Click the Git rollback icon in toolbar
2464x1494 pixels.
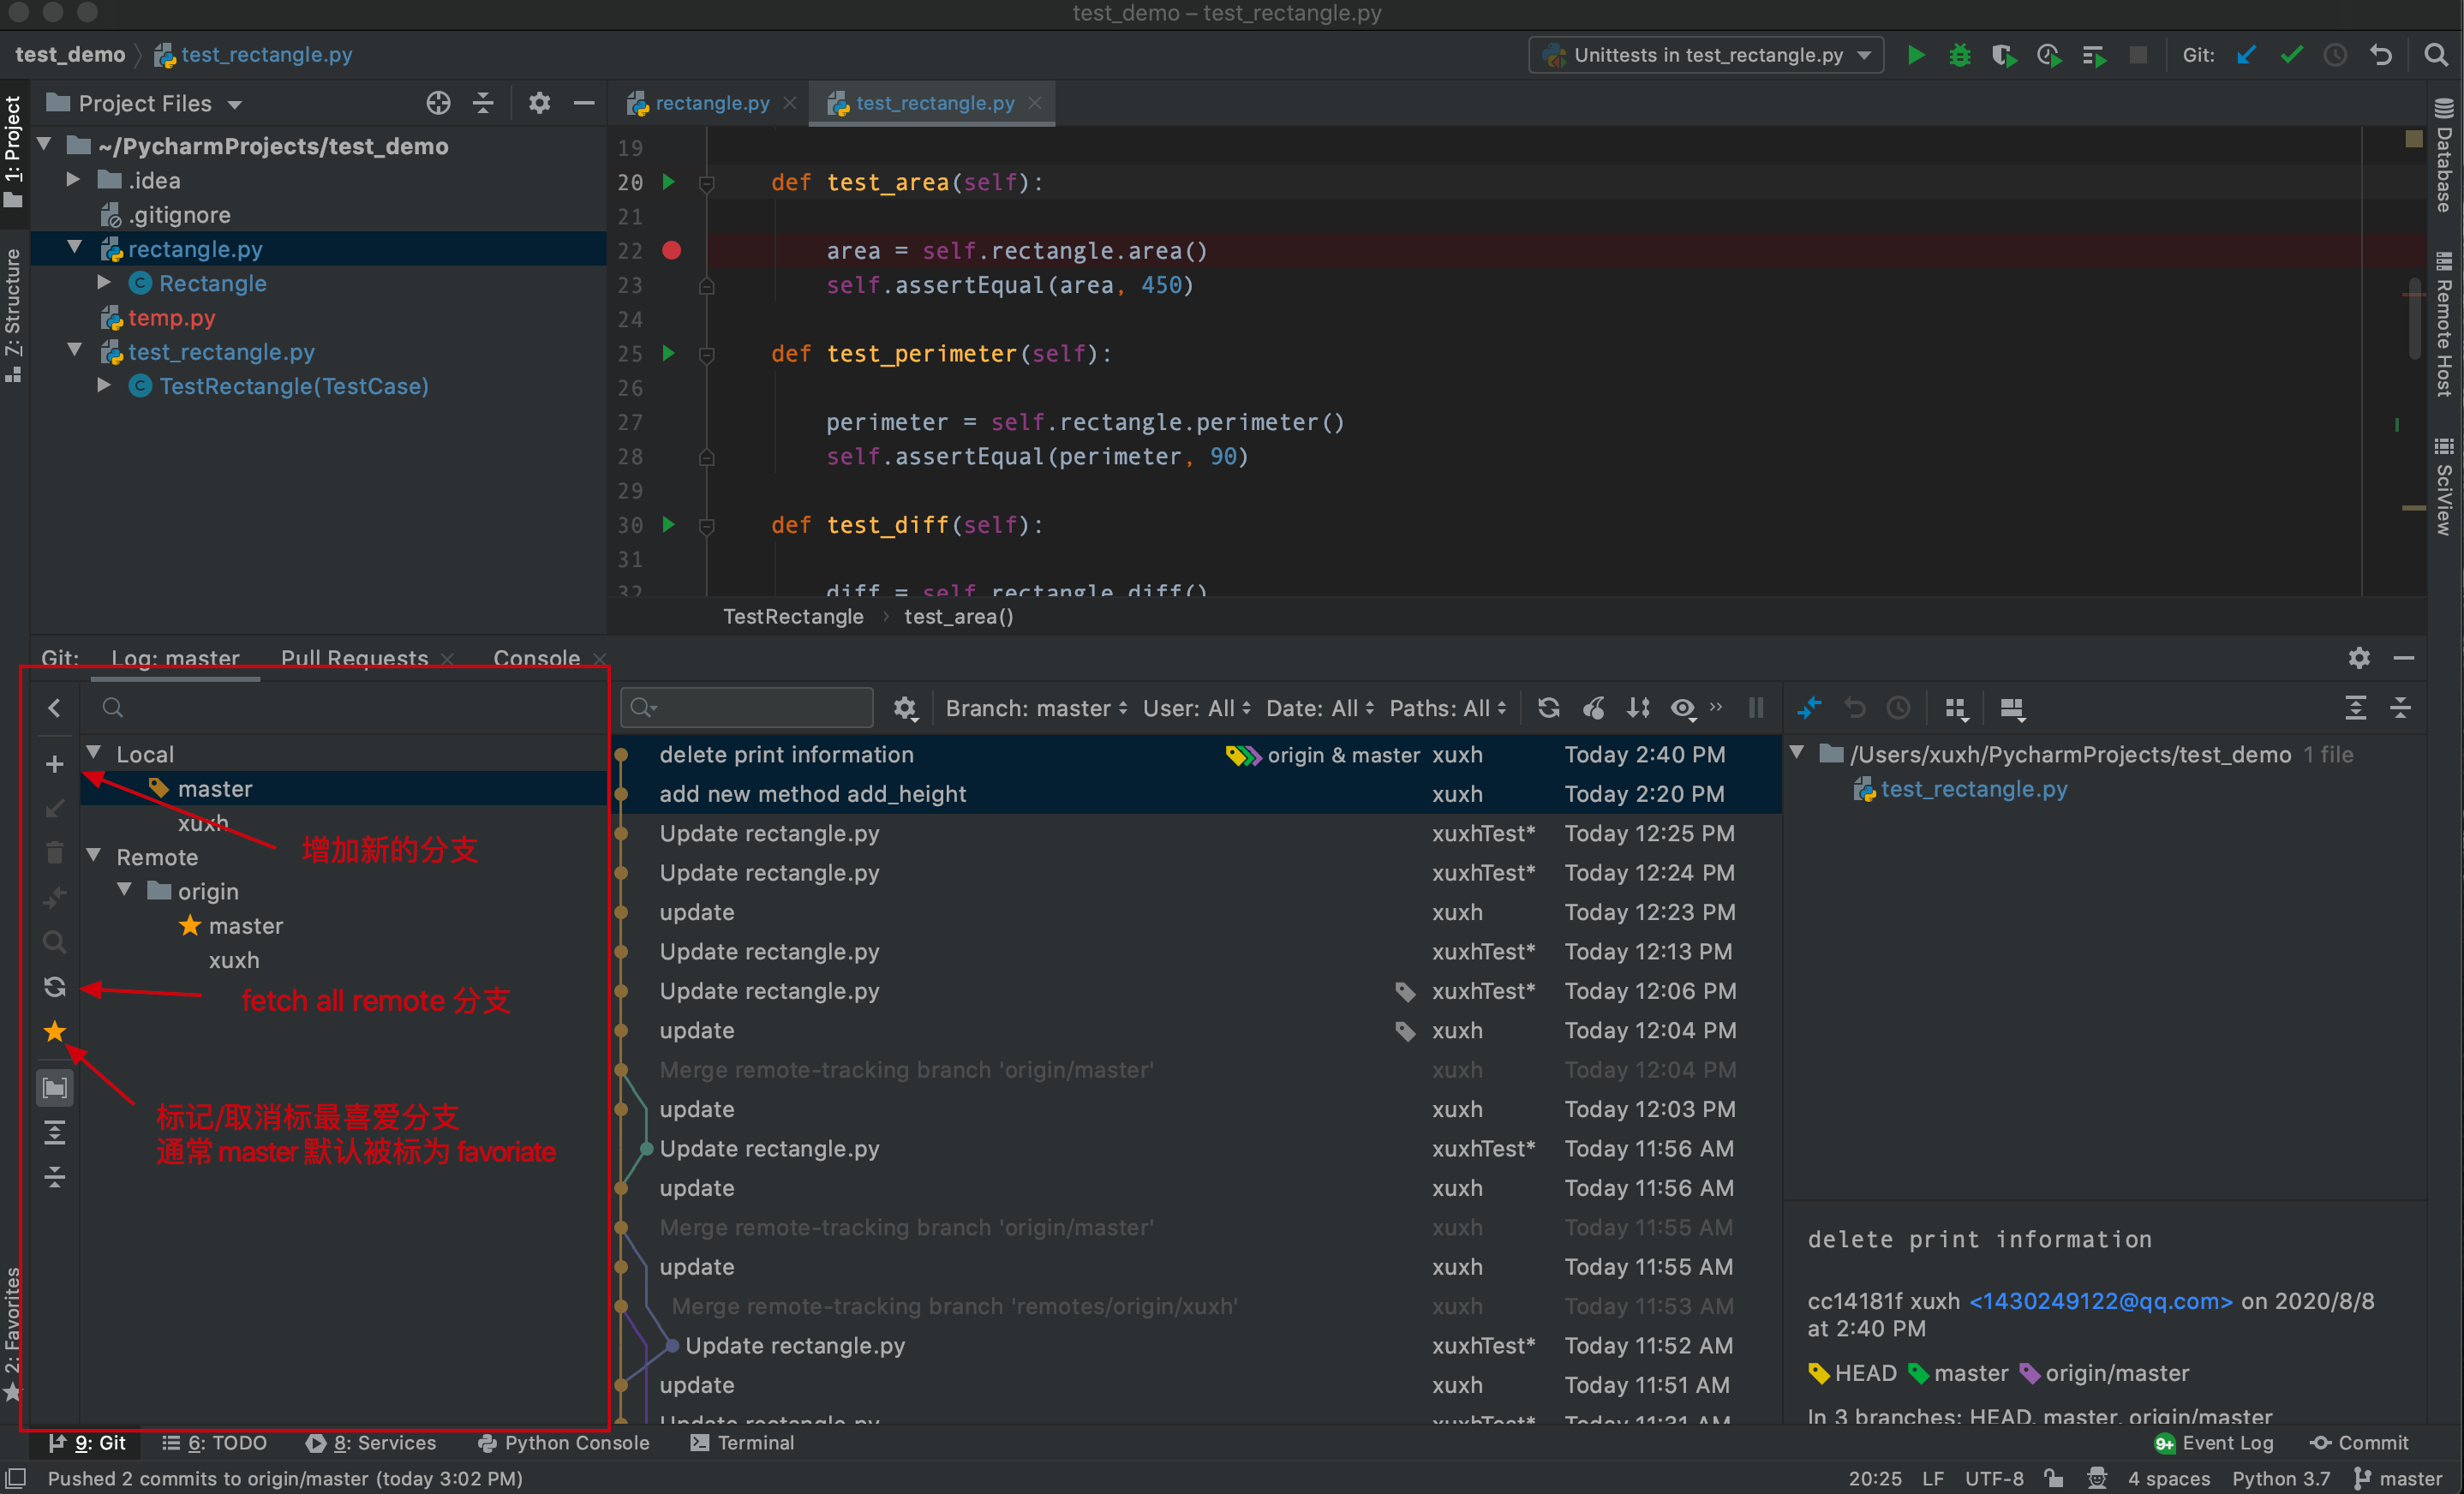tap(2381, 55)
